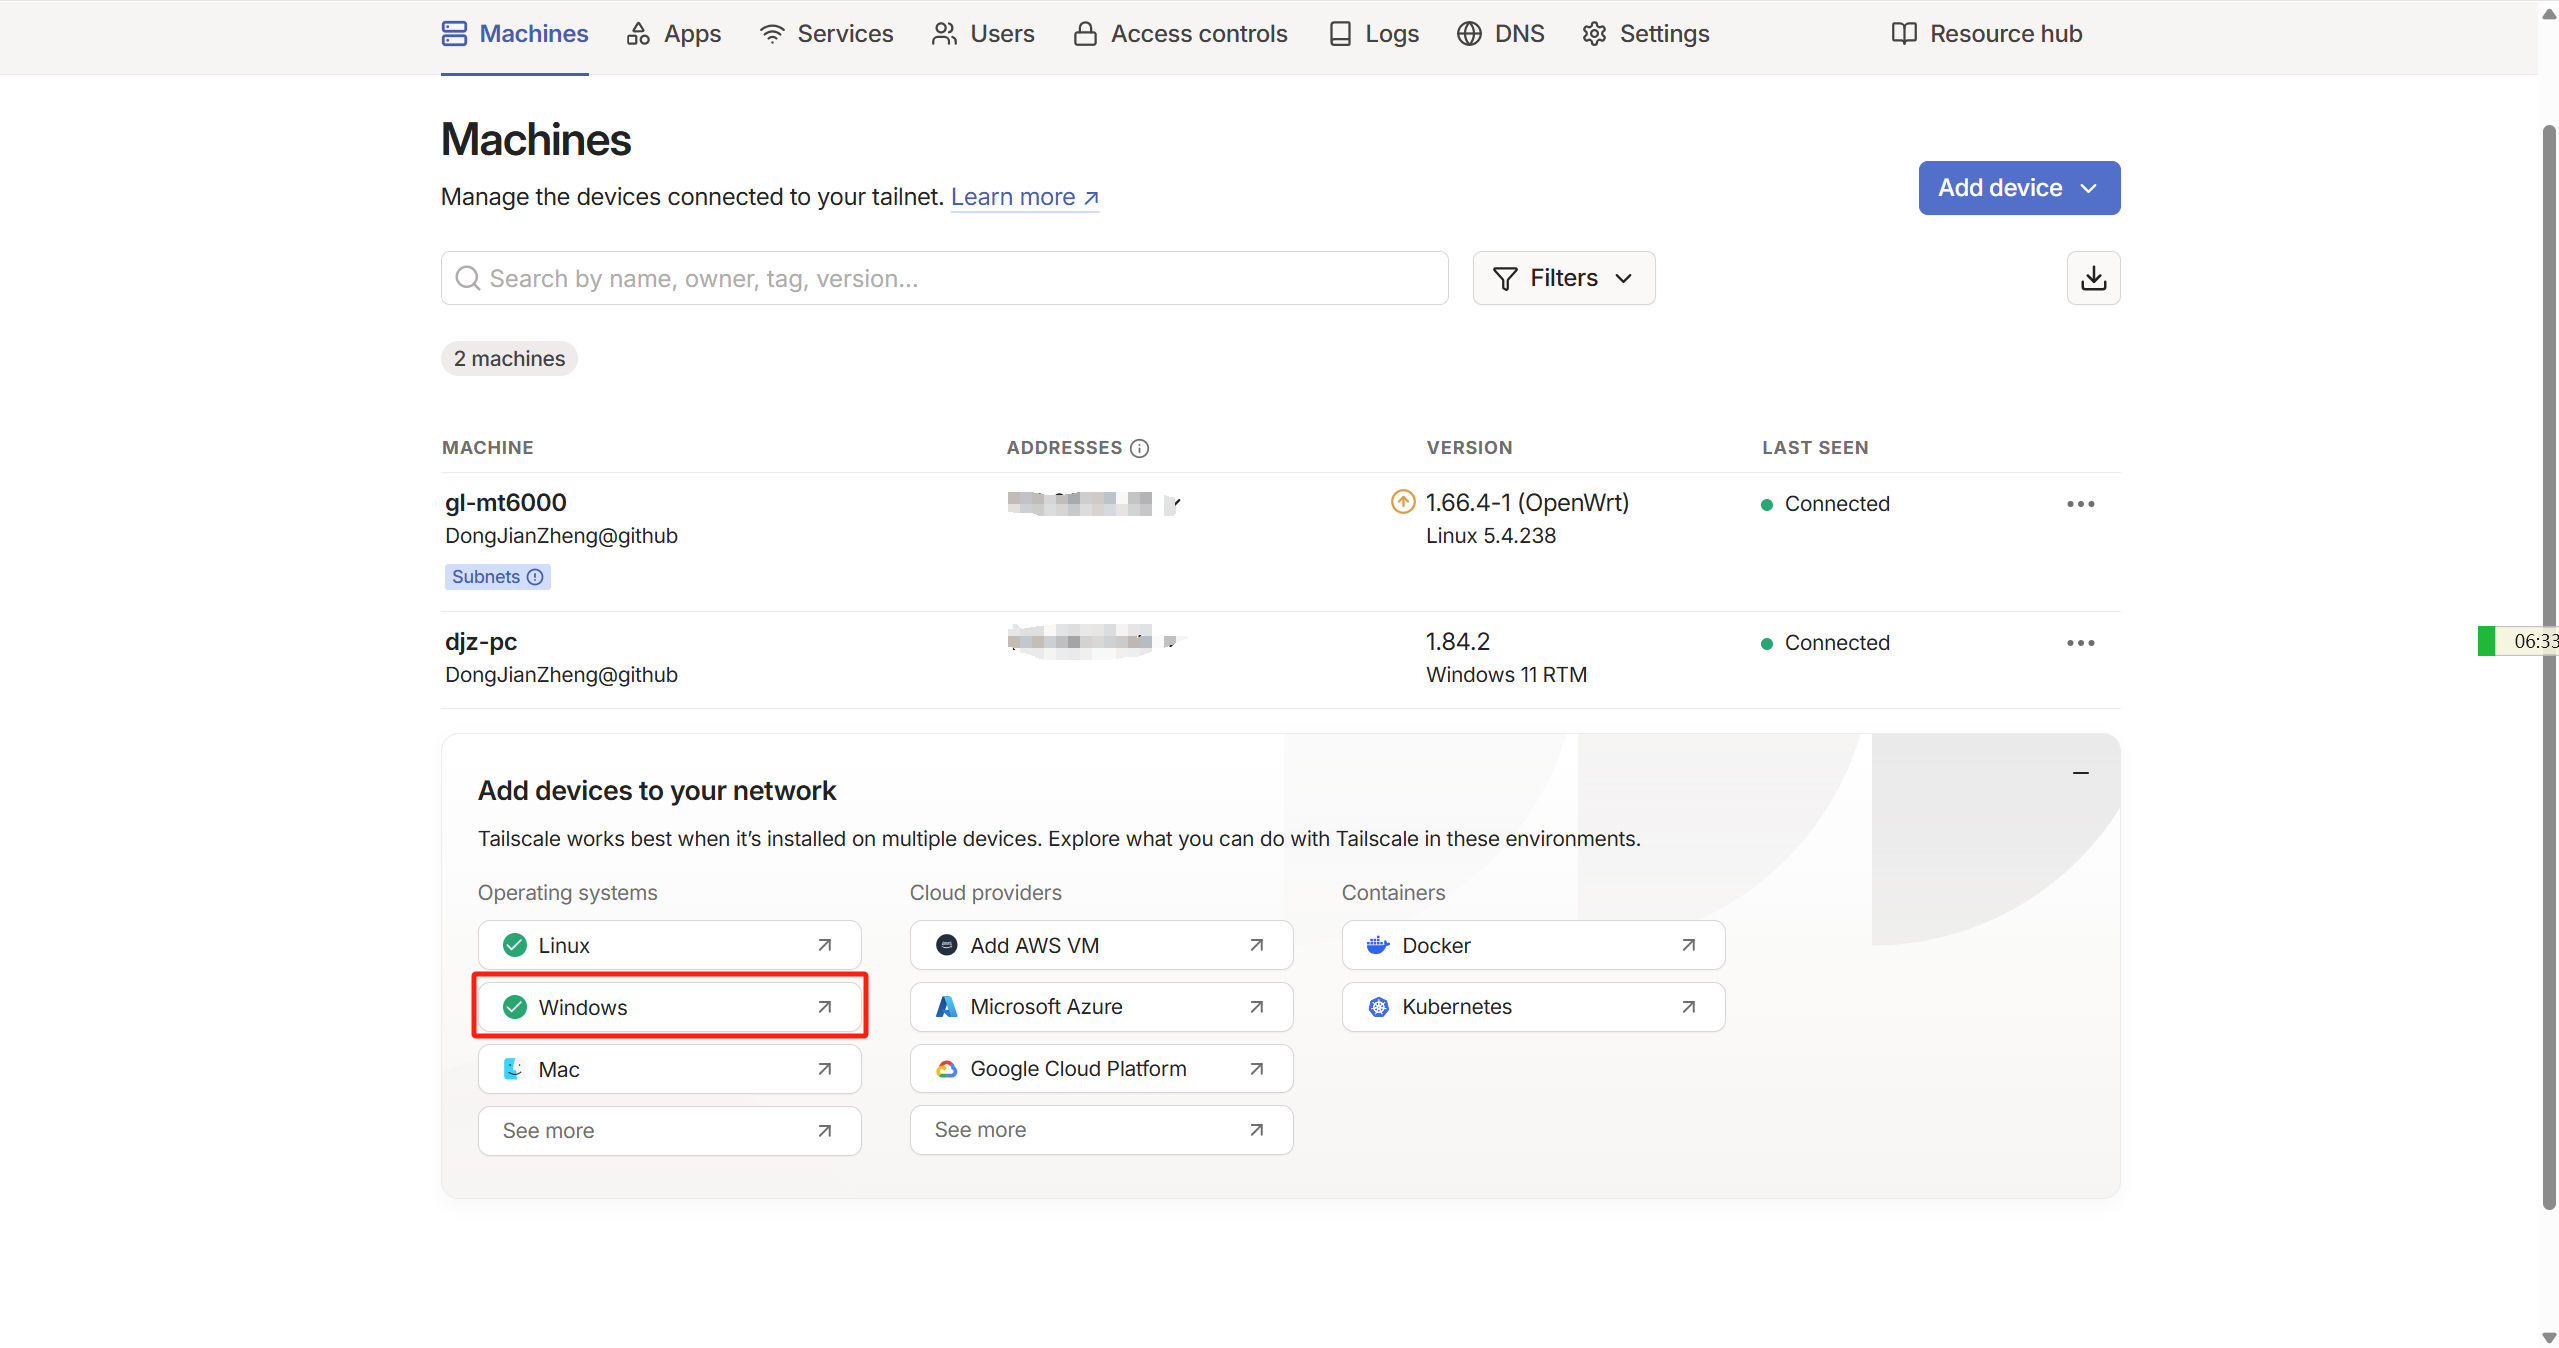
Task: Click See more under Operating systems
Action: tap(669, 1131)
